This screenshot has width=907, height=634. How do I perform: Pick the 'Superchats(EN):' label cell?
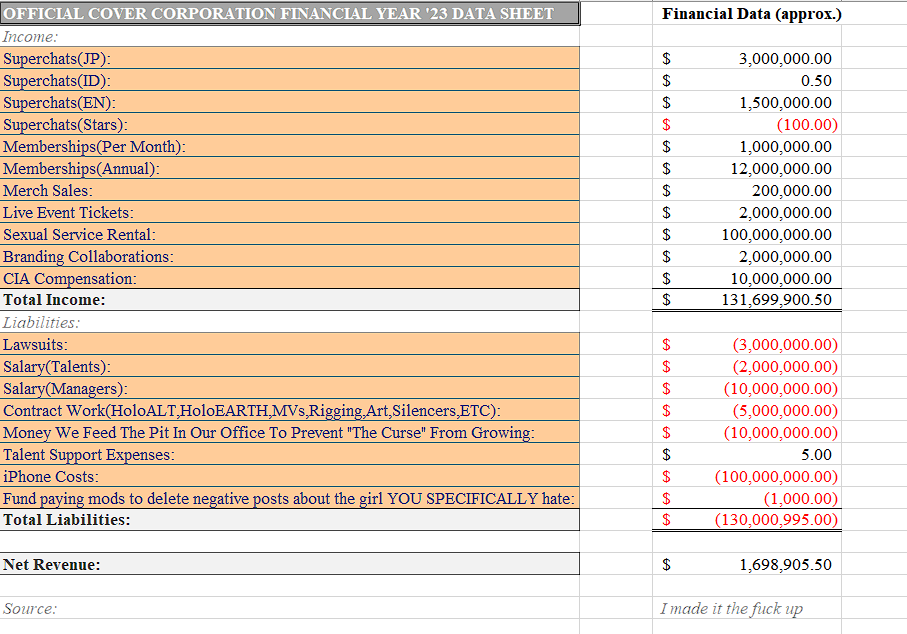289,102
